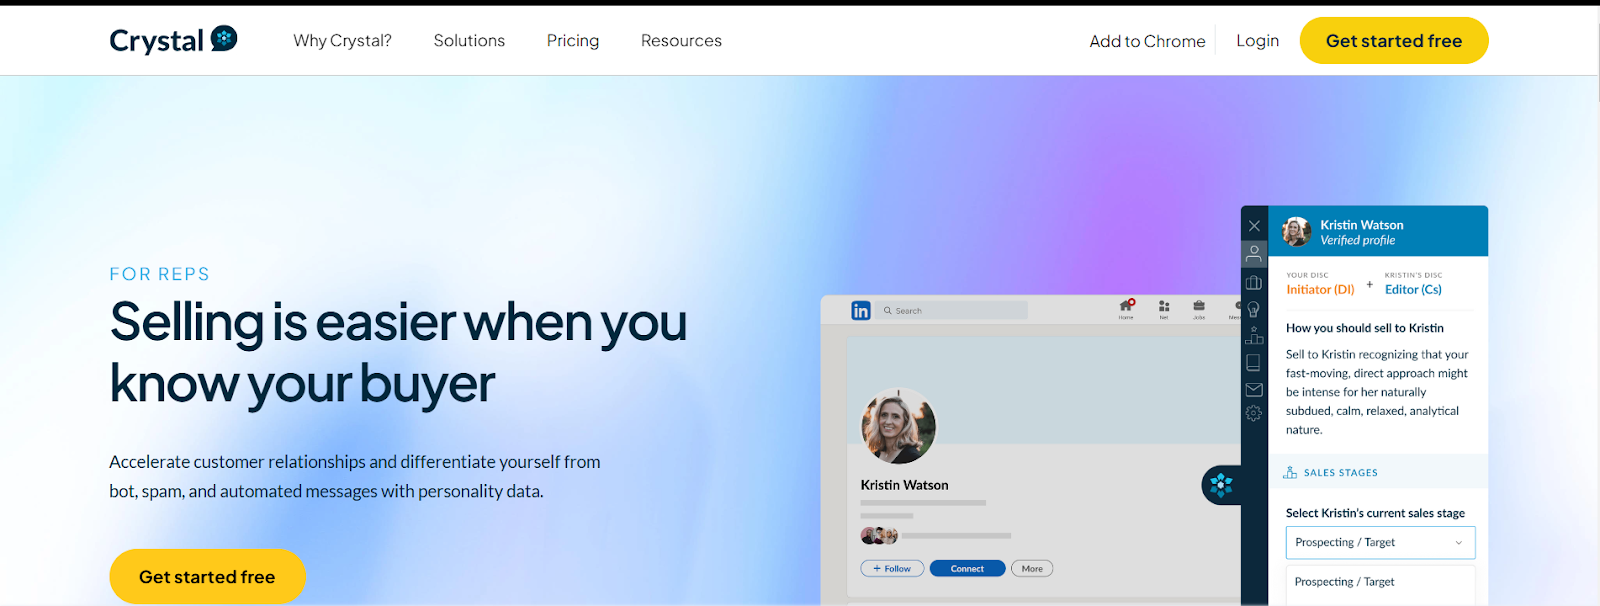Select the person profile icon in sidebar
The image size is (1600, 606).
pyautogui.click(x=1254, y=254)
